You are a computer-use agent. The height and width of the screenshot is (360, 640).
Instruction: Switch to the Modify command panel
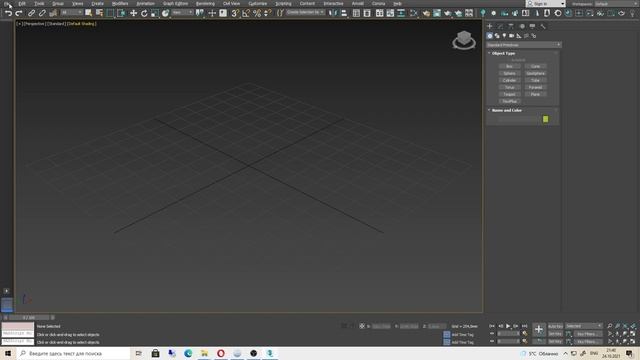500,26
